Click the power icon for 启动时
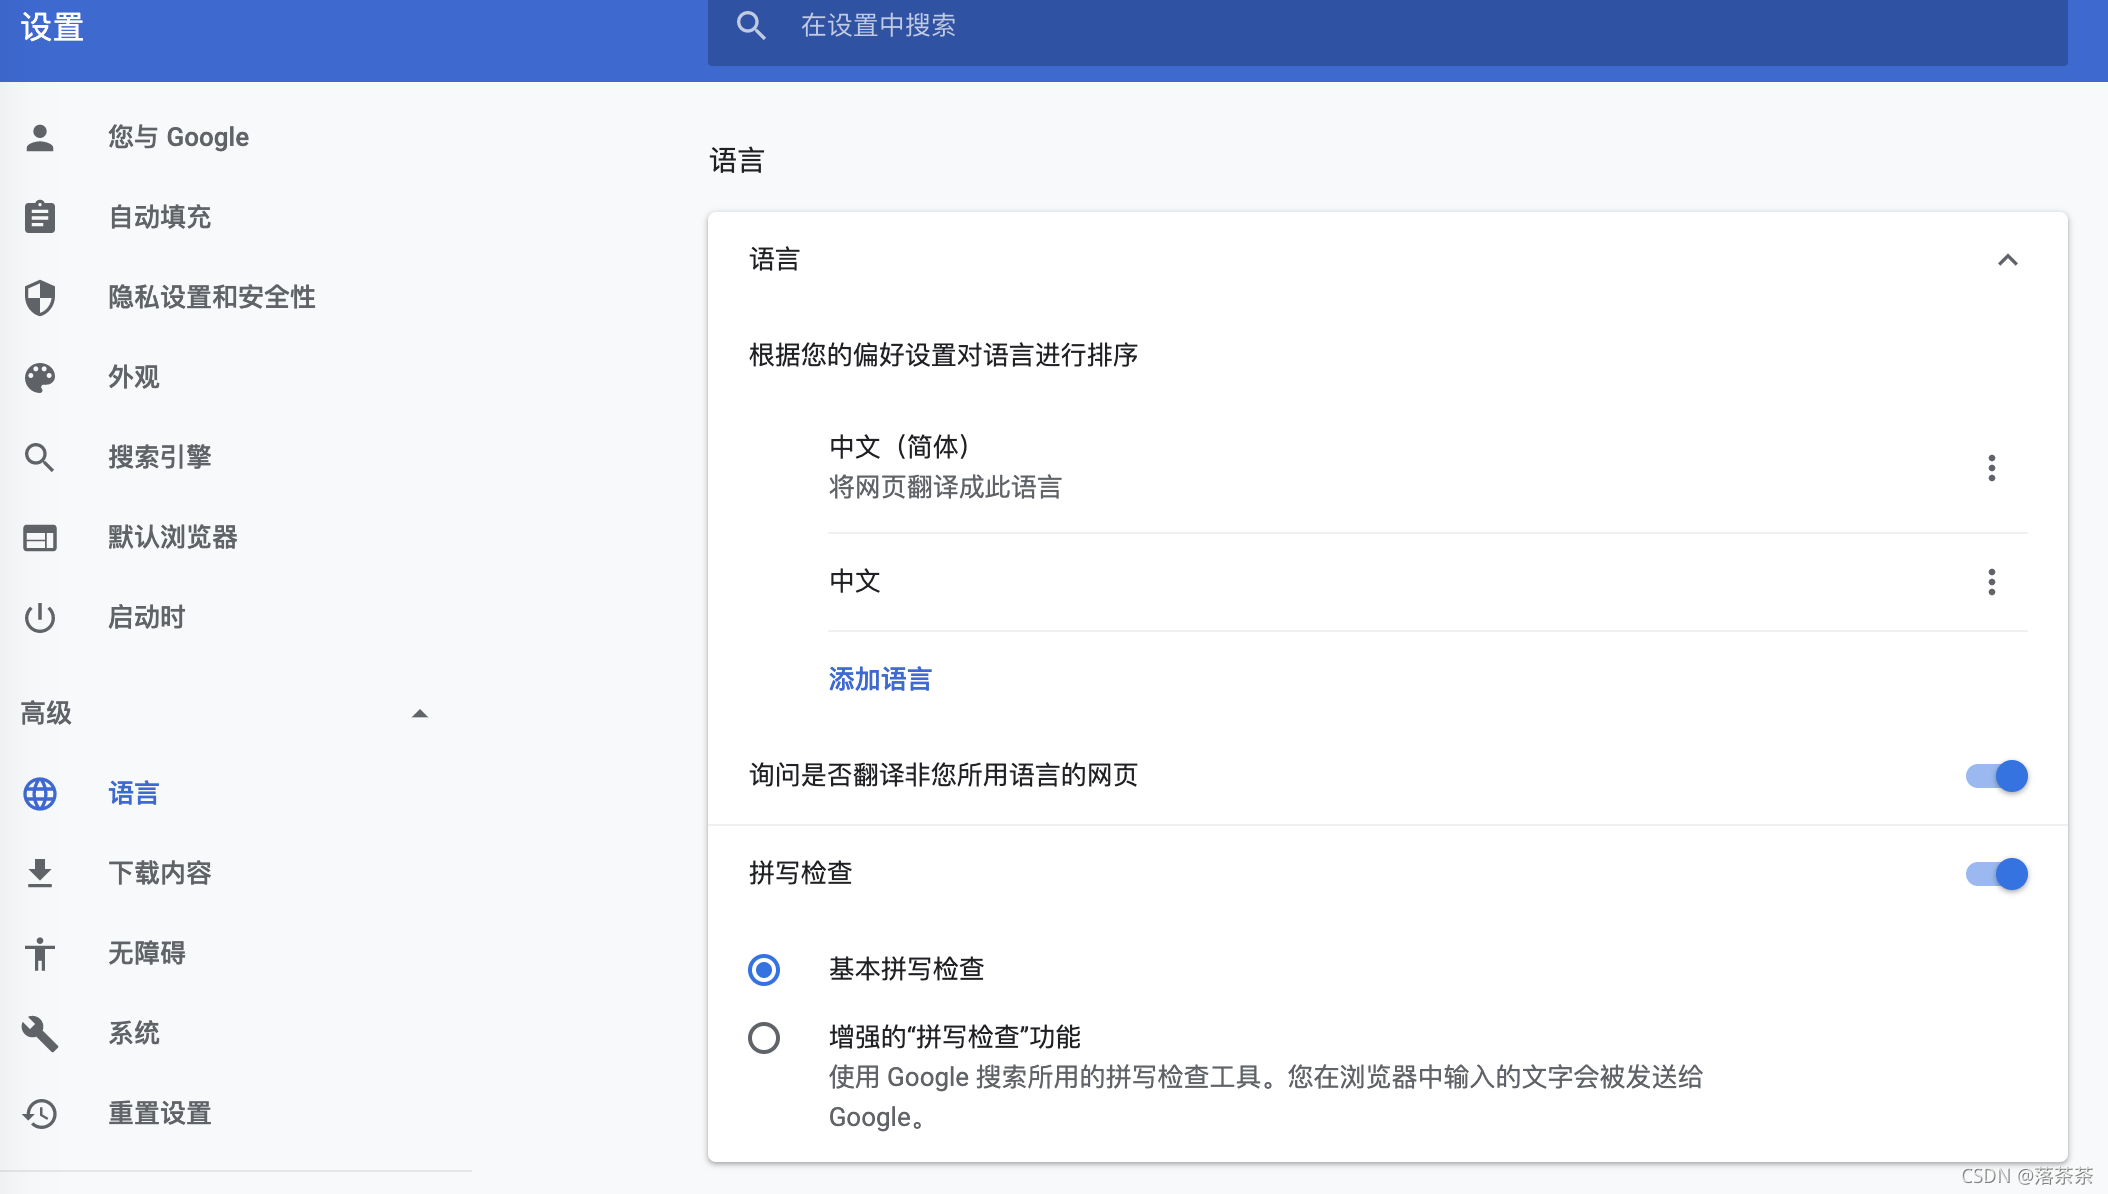Viewport: 2108px width, 1194px height. click(x=40, y=617)
